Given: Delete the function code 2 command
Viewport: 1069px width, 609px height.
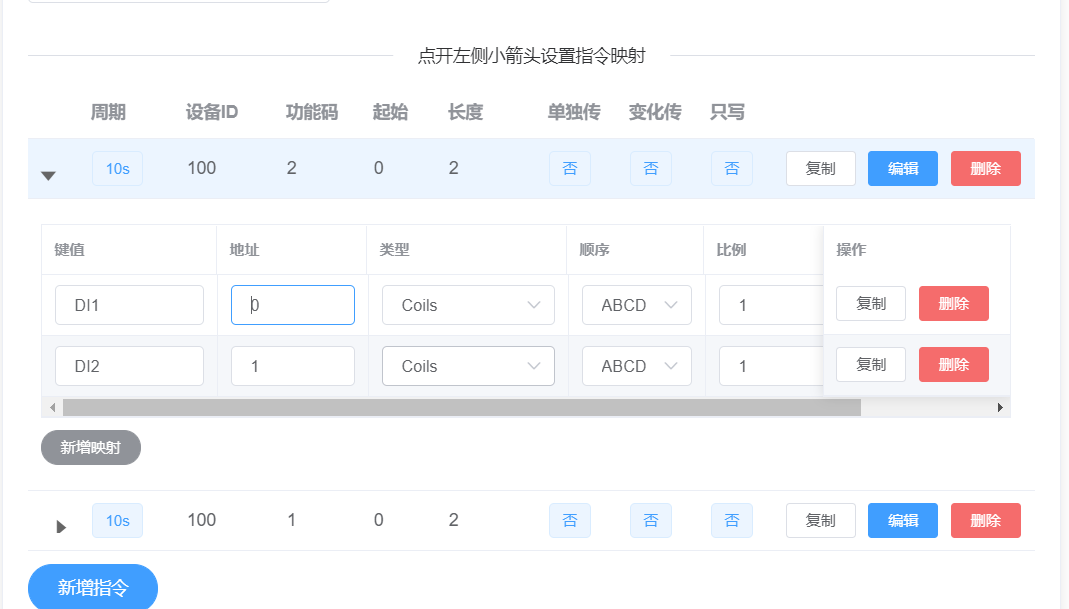Looking at the screenshot, I should [x=986, y=168].
